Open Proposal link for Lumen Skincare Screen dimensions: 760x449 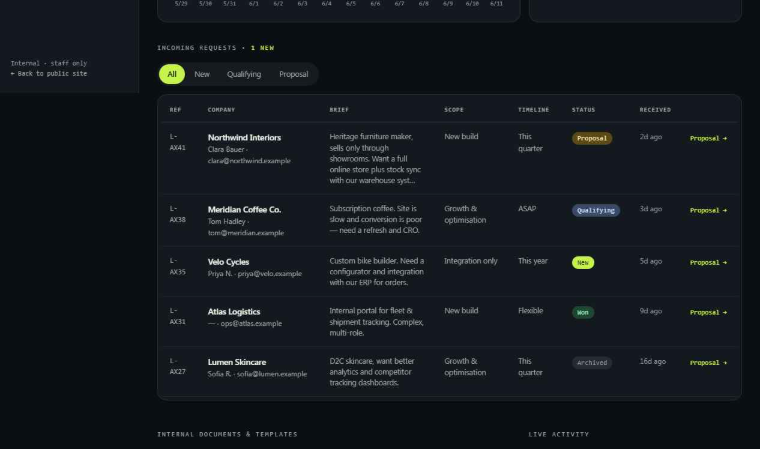coord(708,363)
